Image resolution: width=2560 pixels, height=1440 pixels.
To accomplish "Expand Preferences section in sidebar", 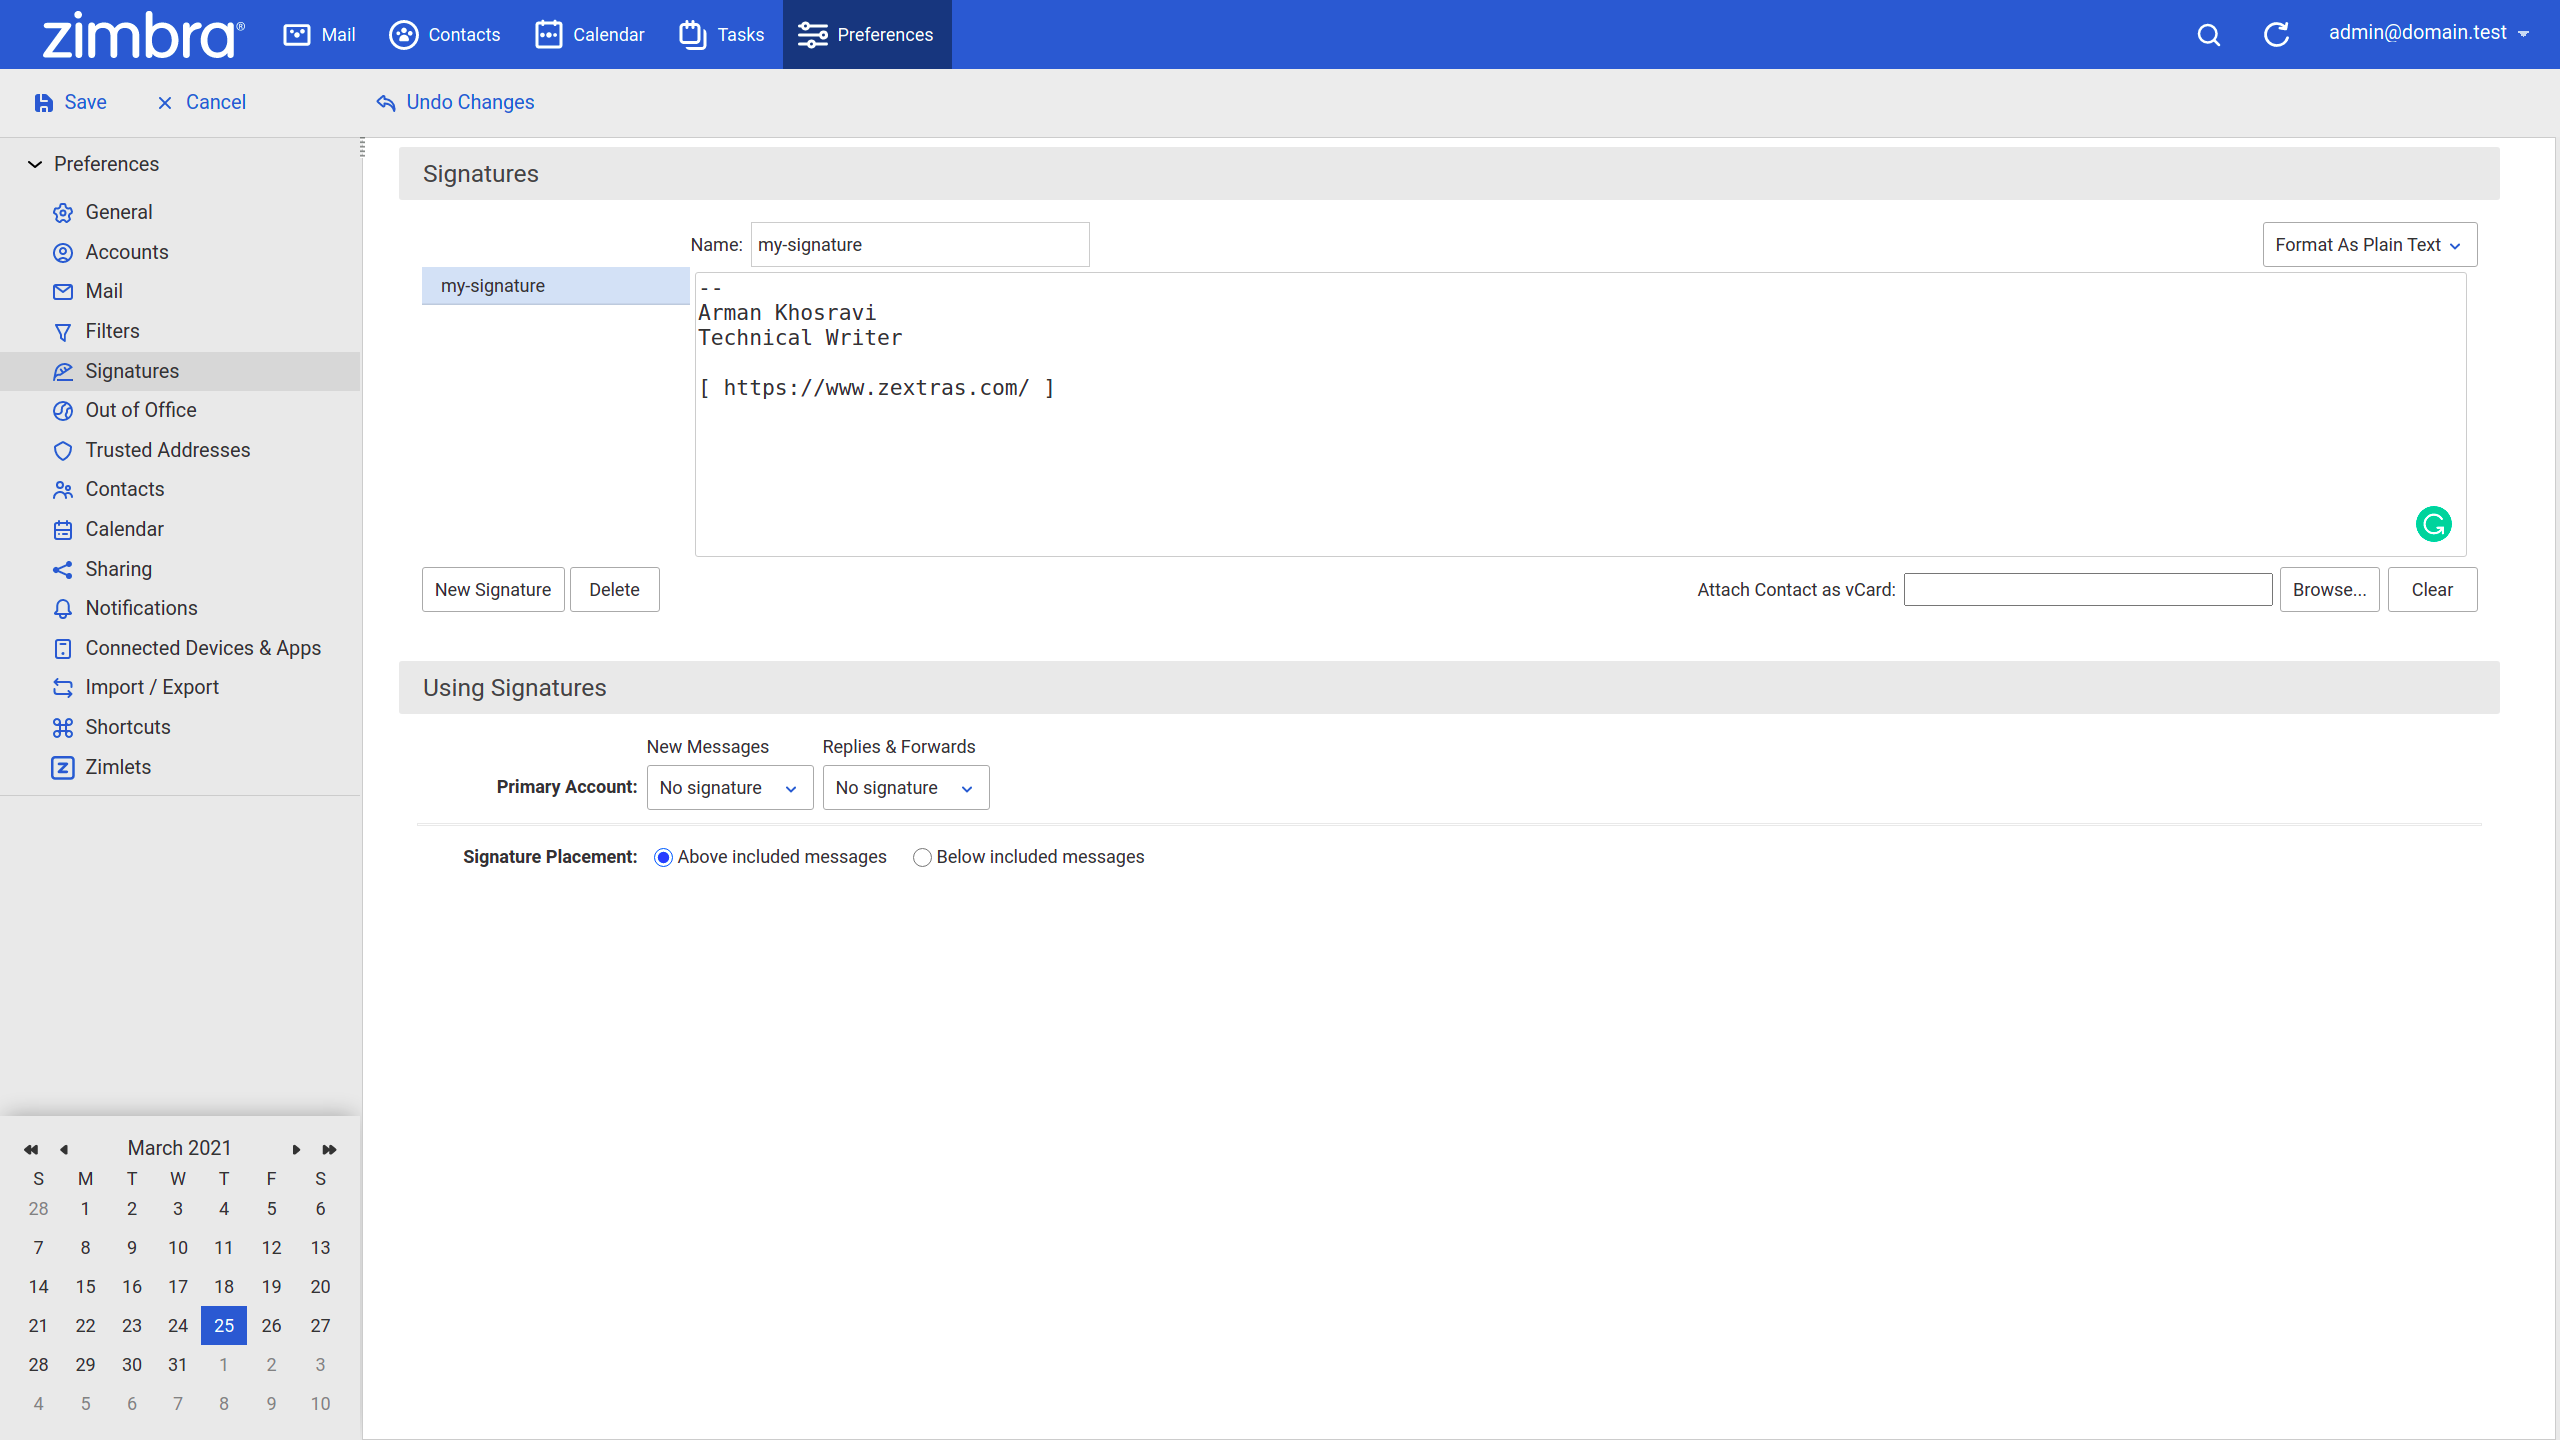I will pos(35,164).
